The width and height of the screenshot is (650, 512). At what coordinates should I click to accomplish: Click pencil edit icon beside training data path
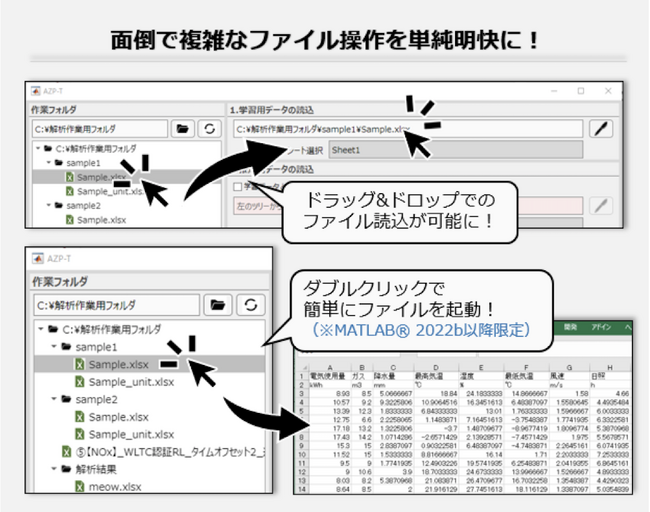(x=600, y=129)
